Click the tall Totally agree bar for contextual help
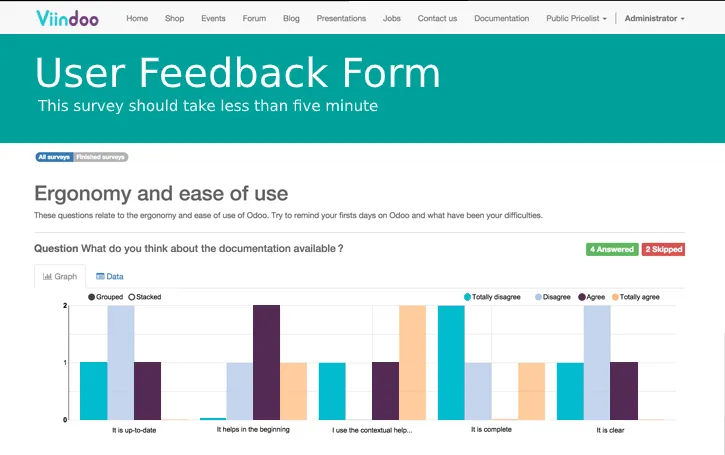 coord(412,363)
